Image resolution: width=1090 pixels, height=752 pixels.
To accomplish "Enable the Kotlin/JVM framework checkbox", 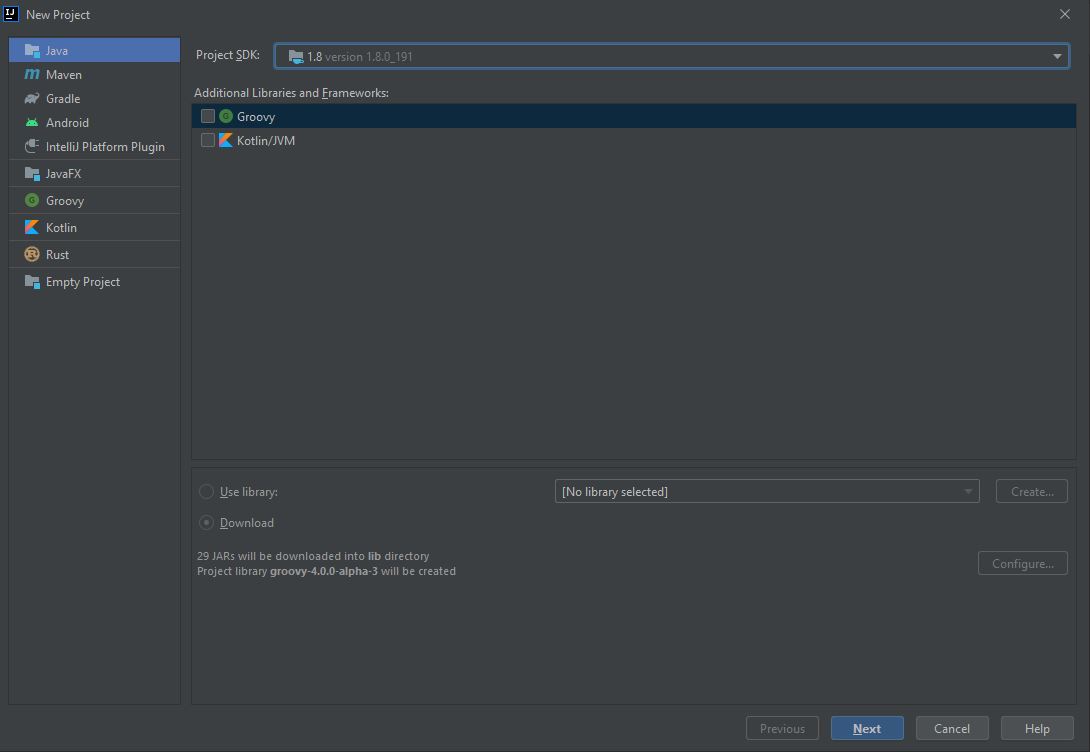I will pyautogui.click(x=208, y=140).
